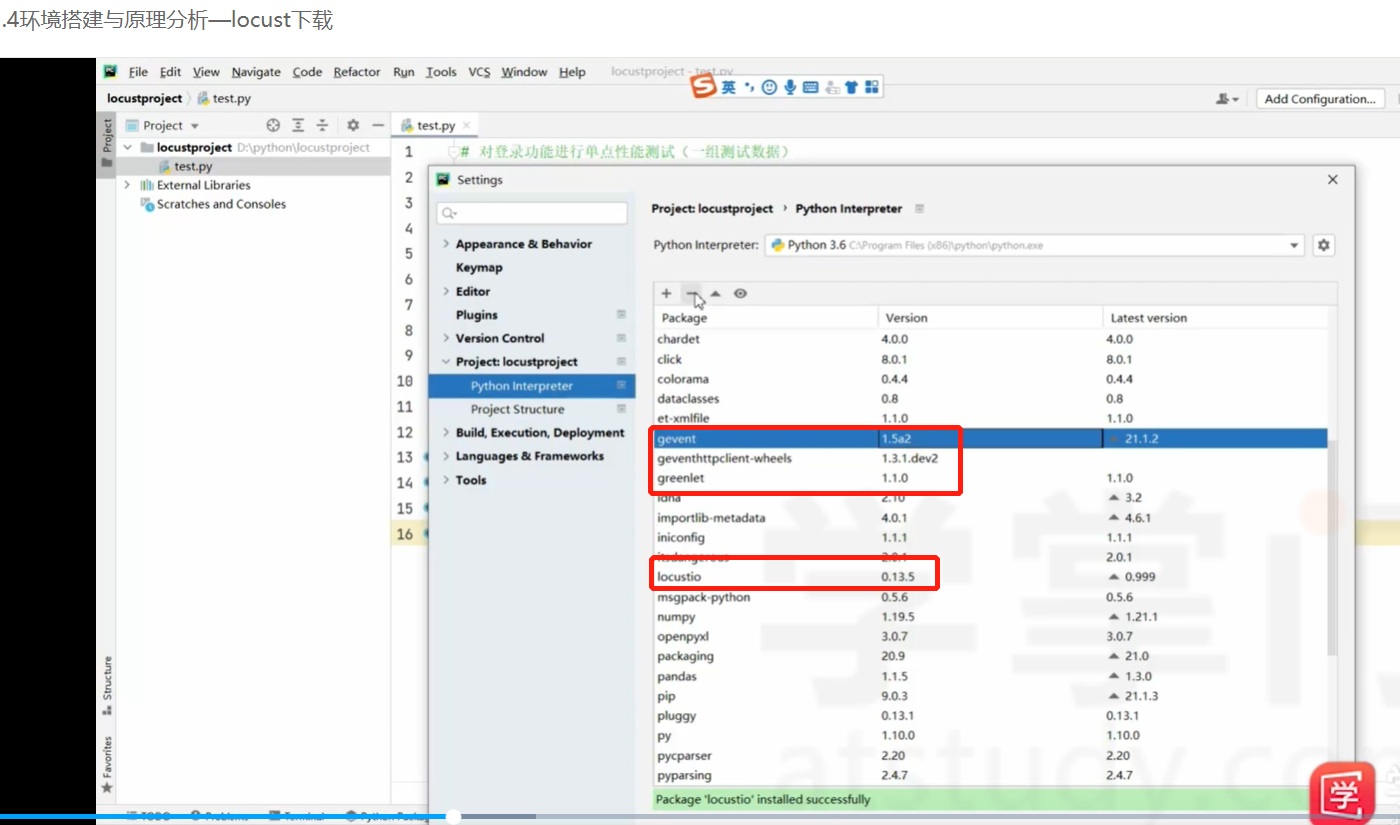Expand Build, Execution, Deployment settings
1400x825 pixels.
coord(446,433)
